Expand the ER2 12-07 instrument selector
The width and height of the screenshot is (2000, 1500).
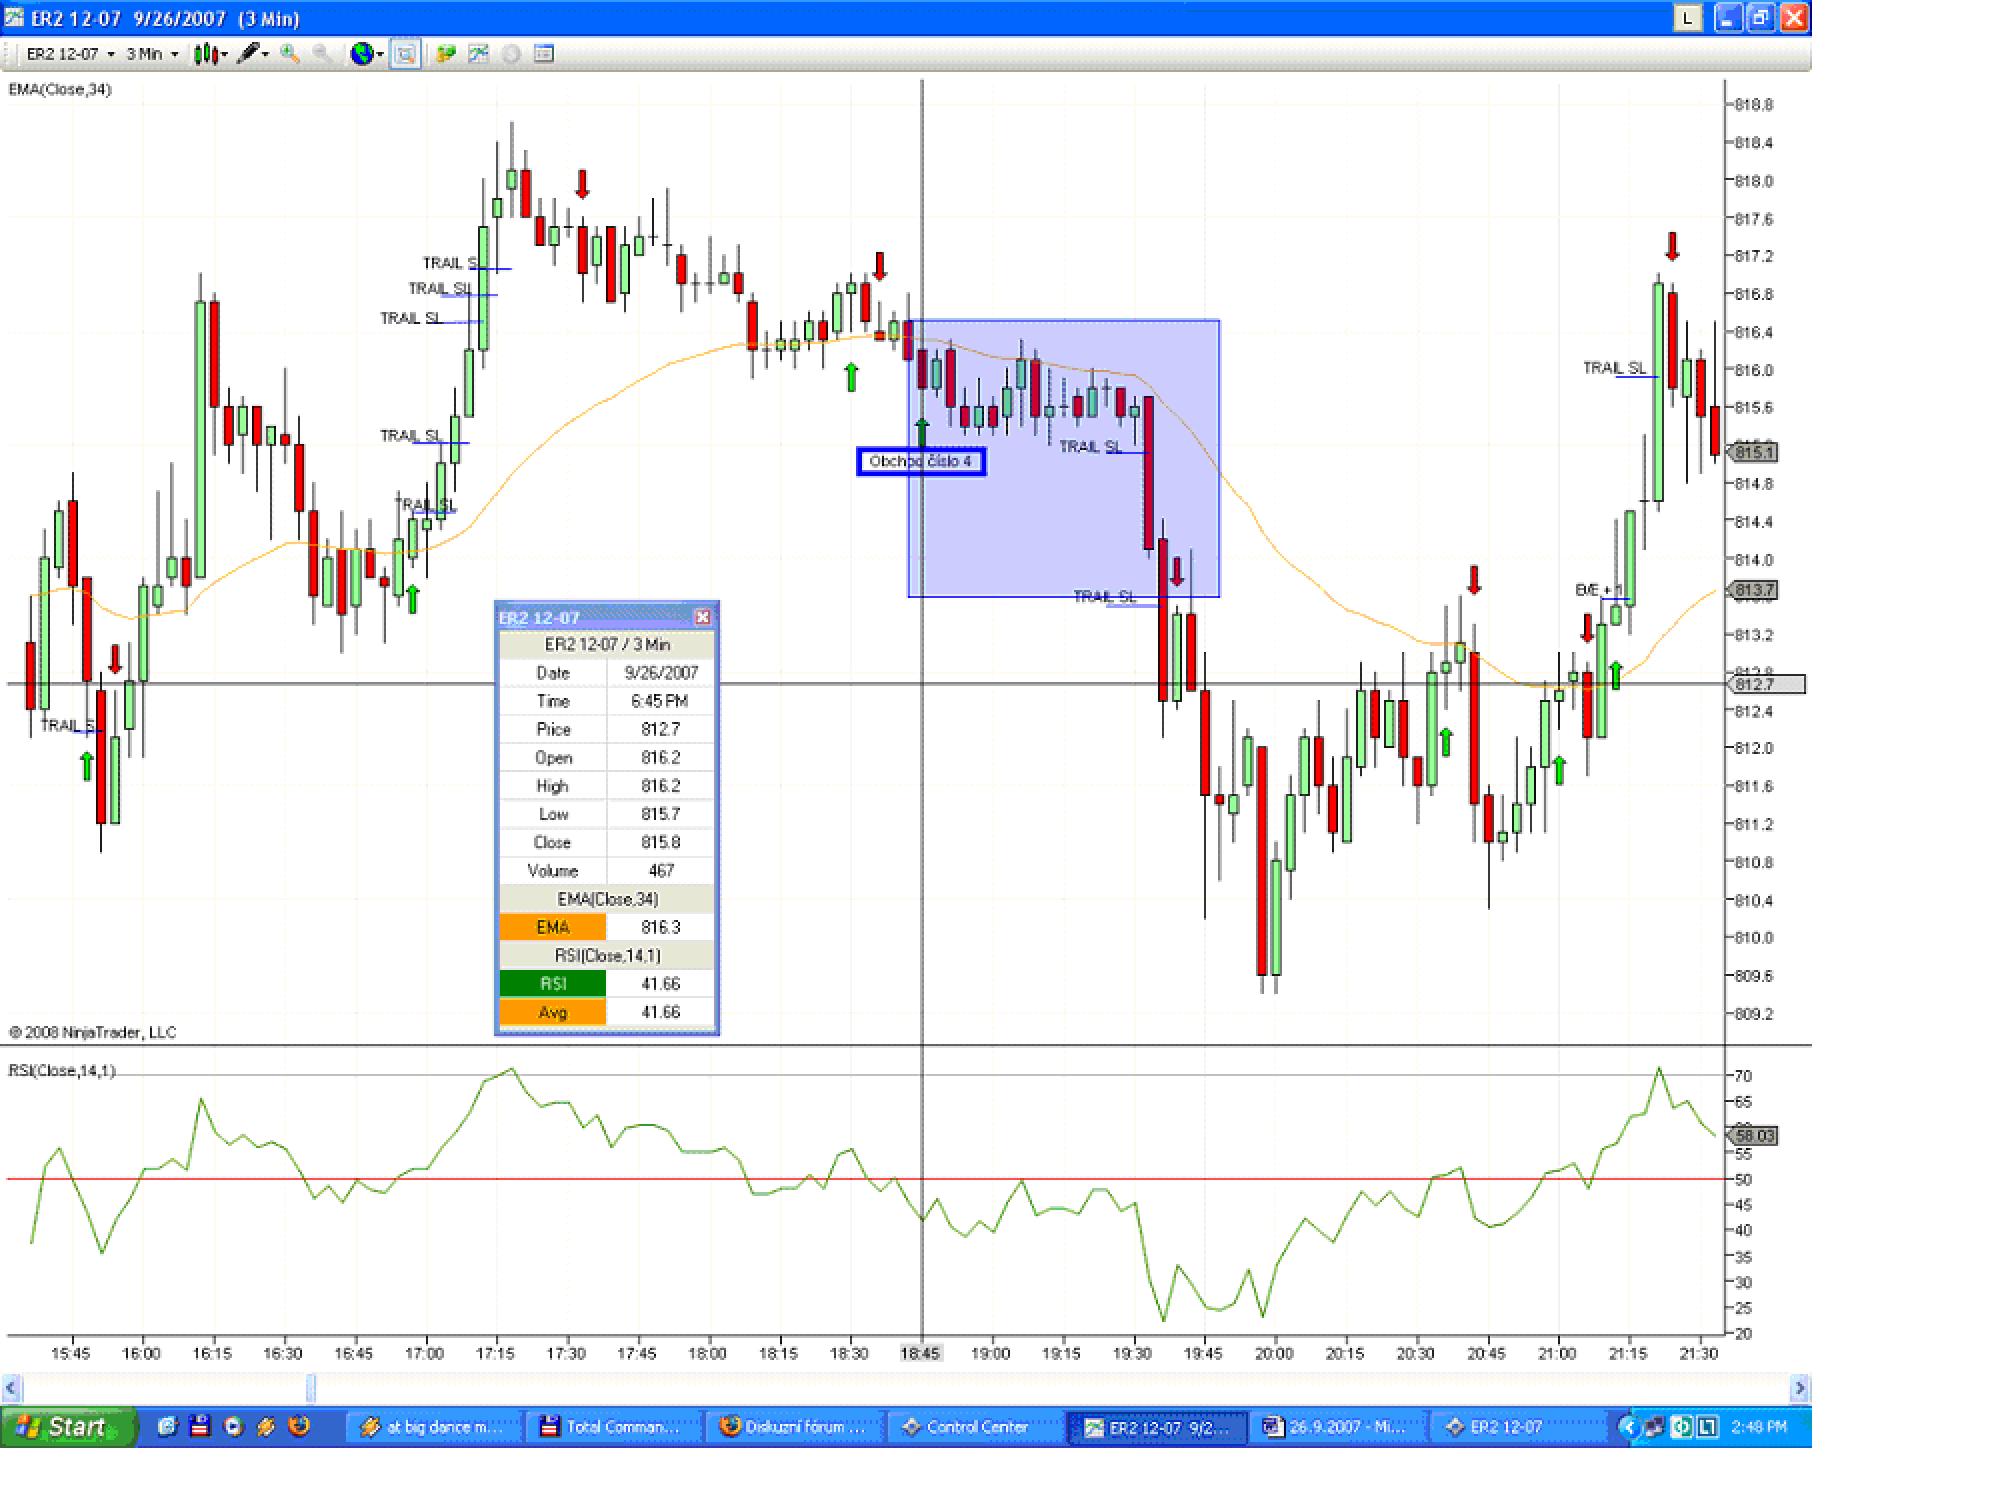[x=70, y=54]
